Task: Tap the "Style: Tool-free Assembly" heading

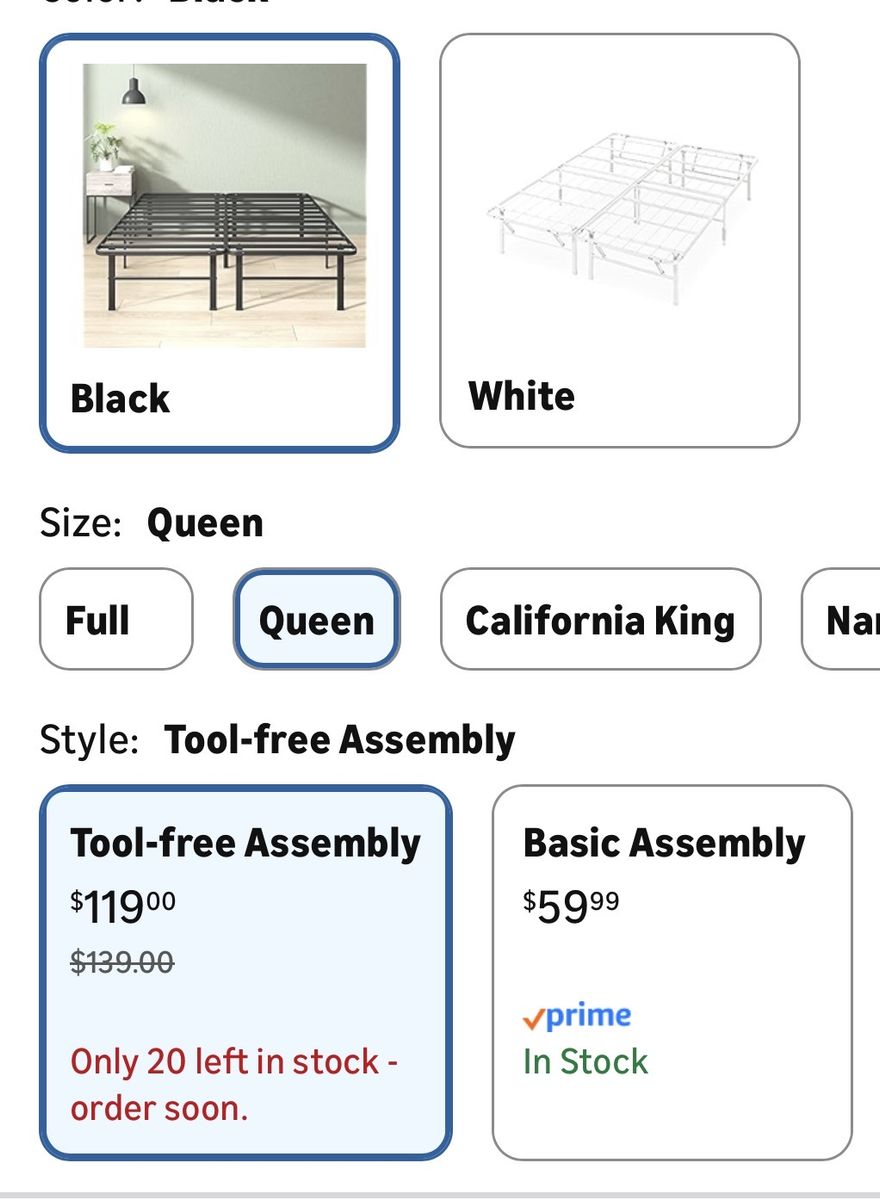Action: pos(277,740)
